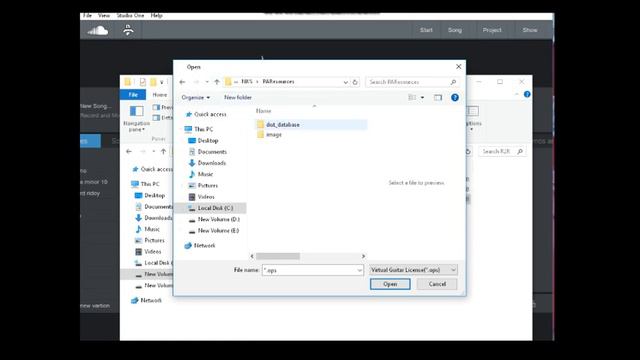Open view options dropdown arrow

click(x=422, y=98)
